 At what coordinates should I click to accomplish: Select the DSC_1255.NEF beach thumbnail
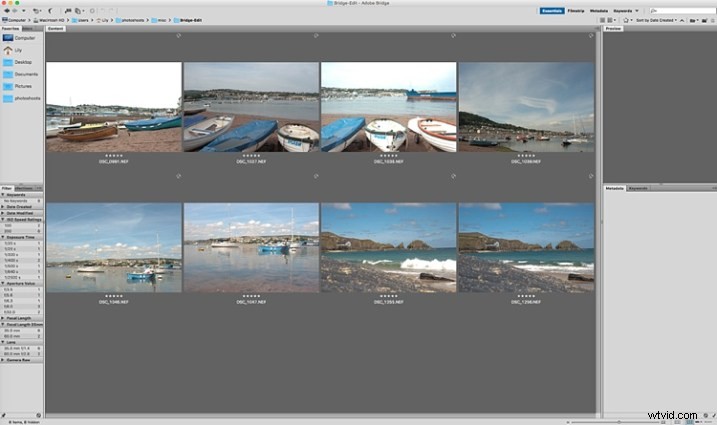coord(388,247)
